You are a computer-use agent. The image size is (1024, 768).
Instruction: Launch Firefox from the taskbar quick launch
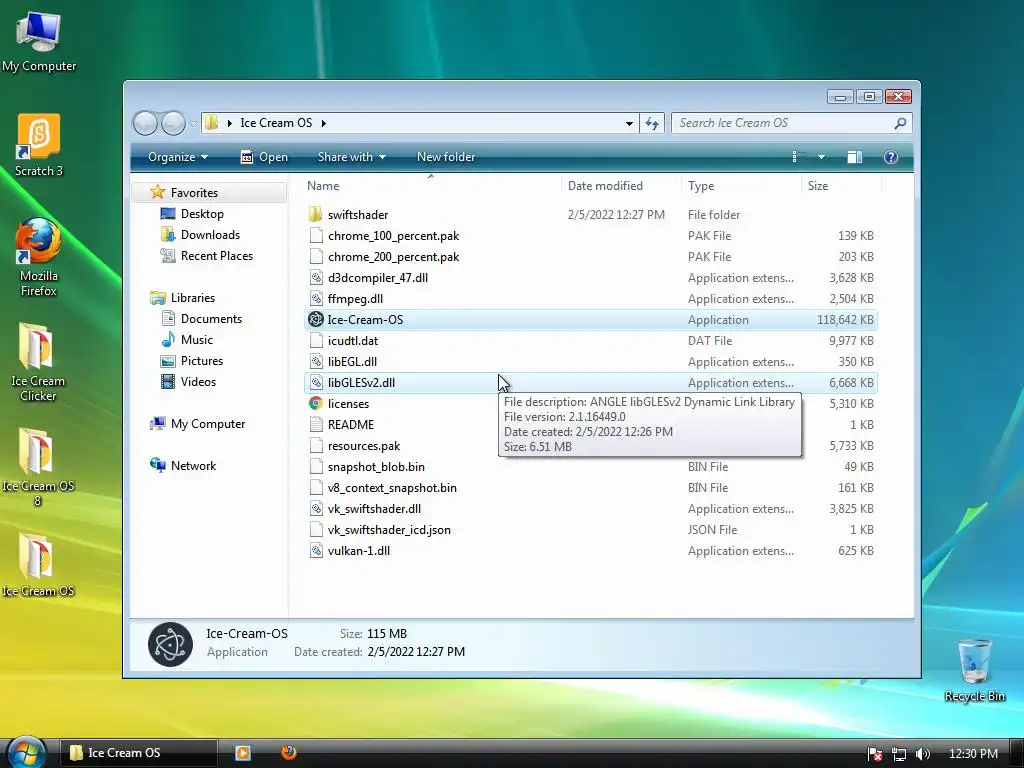(x=289, y=752)
